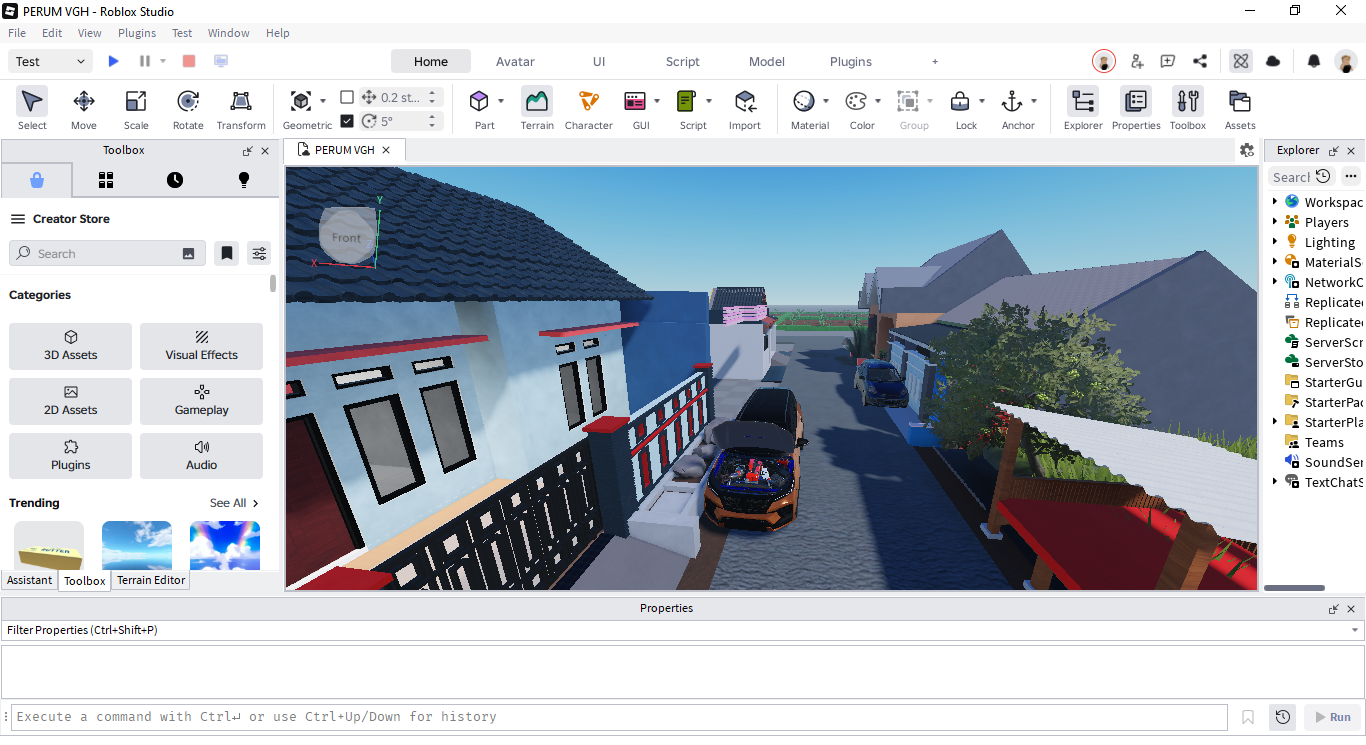The height and width of the screenshot is (745, 1366).
Task: Insert a new Script
Action: point(687,101)
